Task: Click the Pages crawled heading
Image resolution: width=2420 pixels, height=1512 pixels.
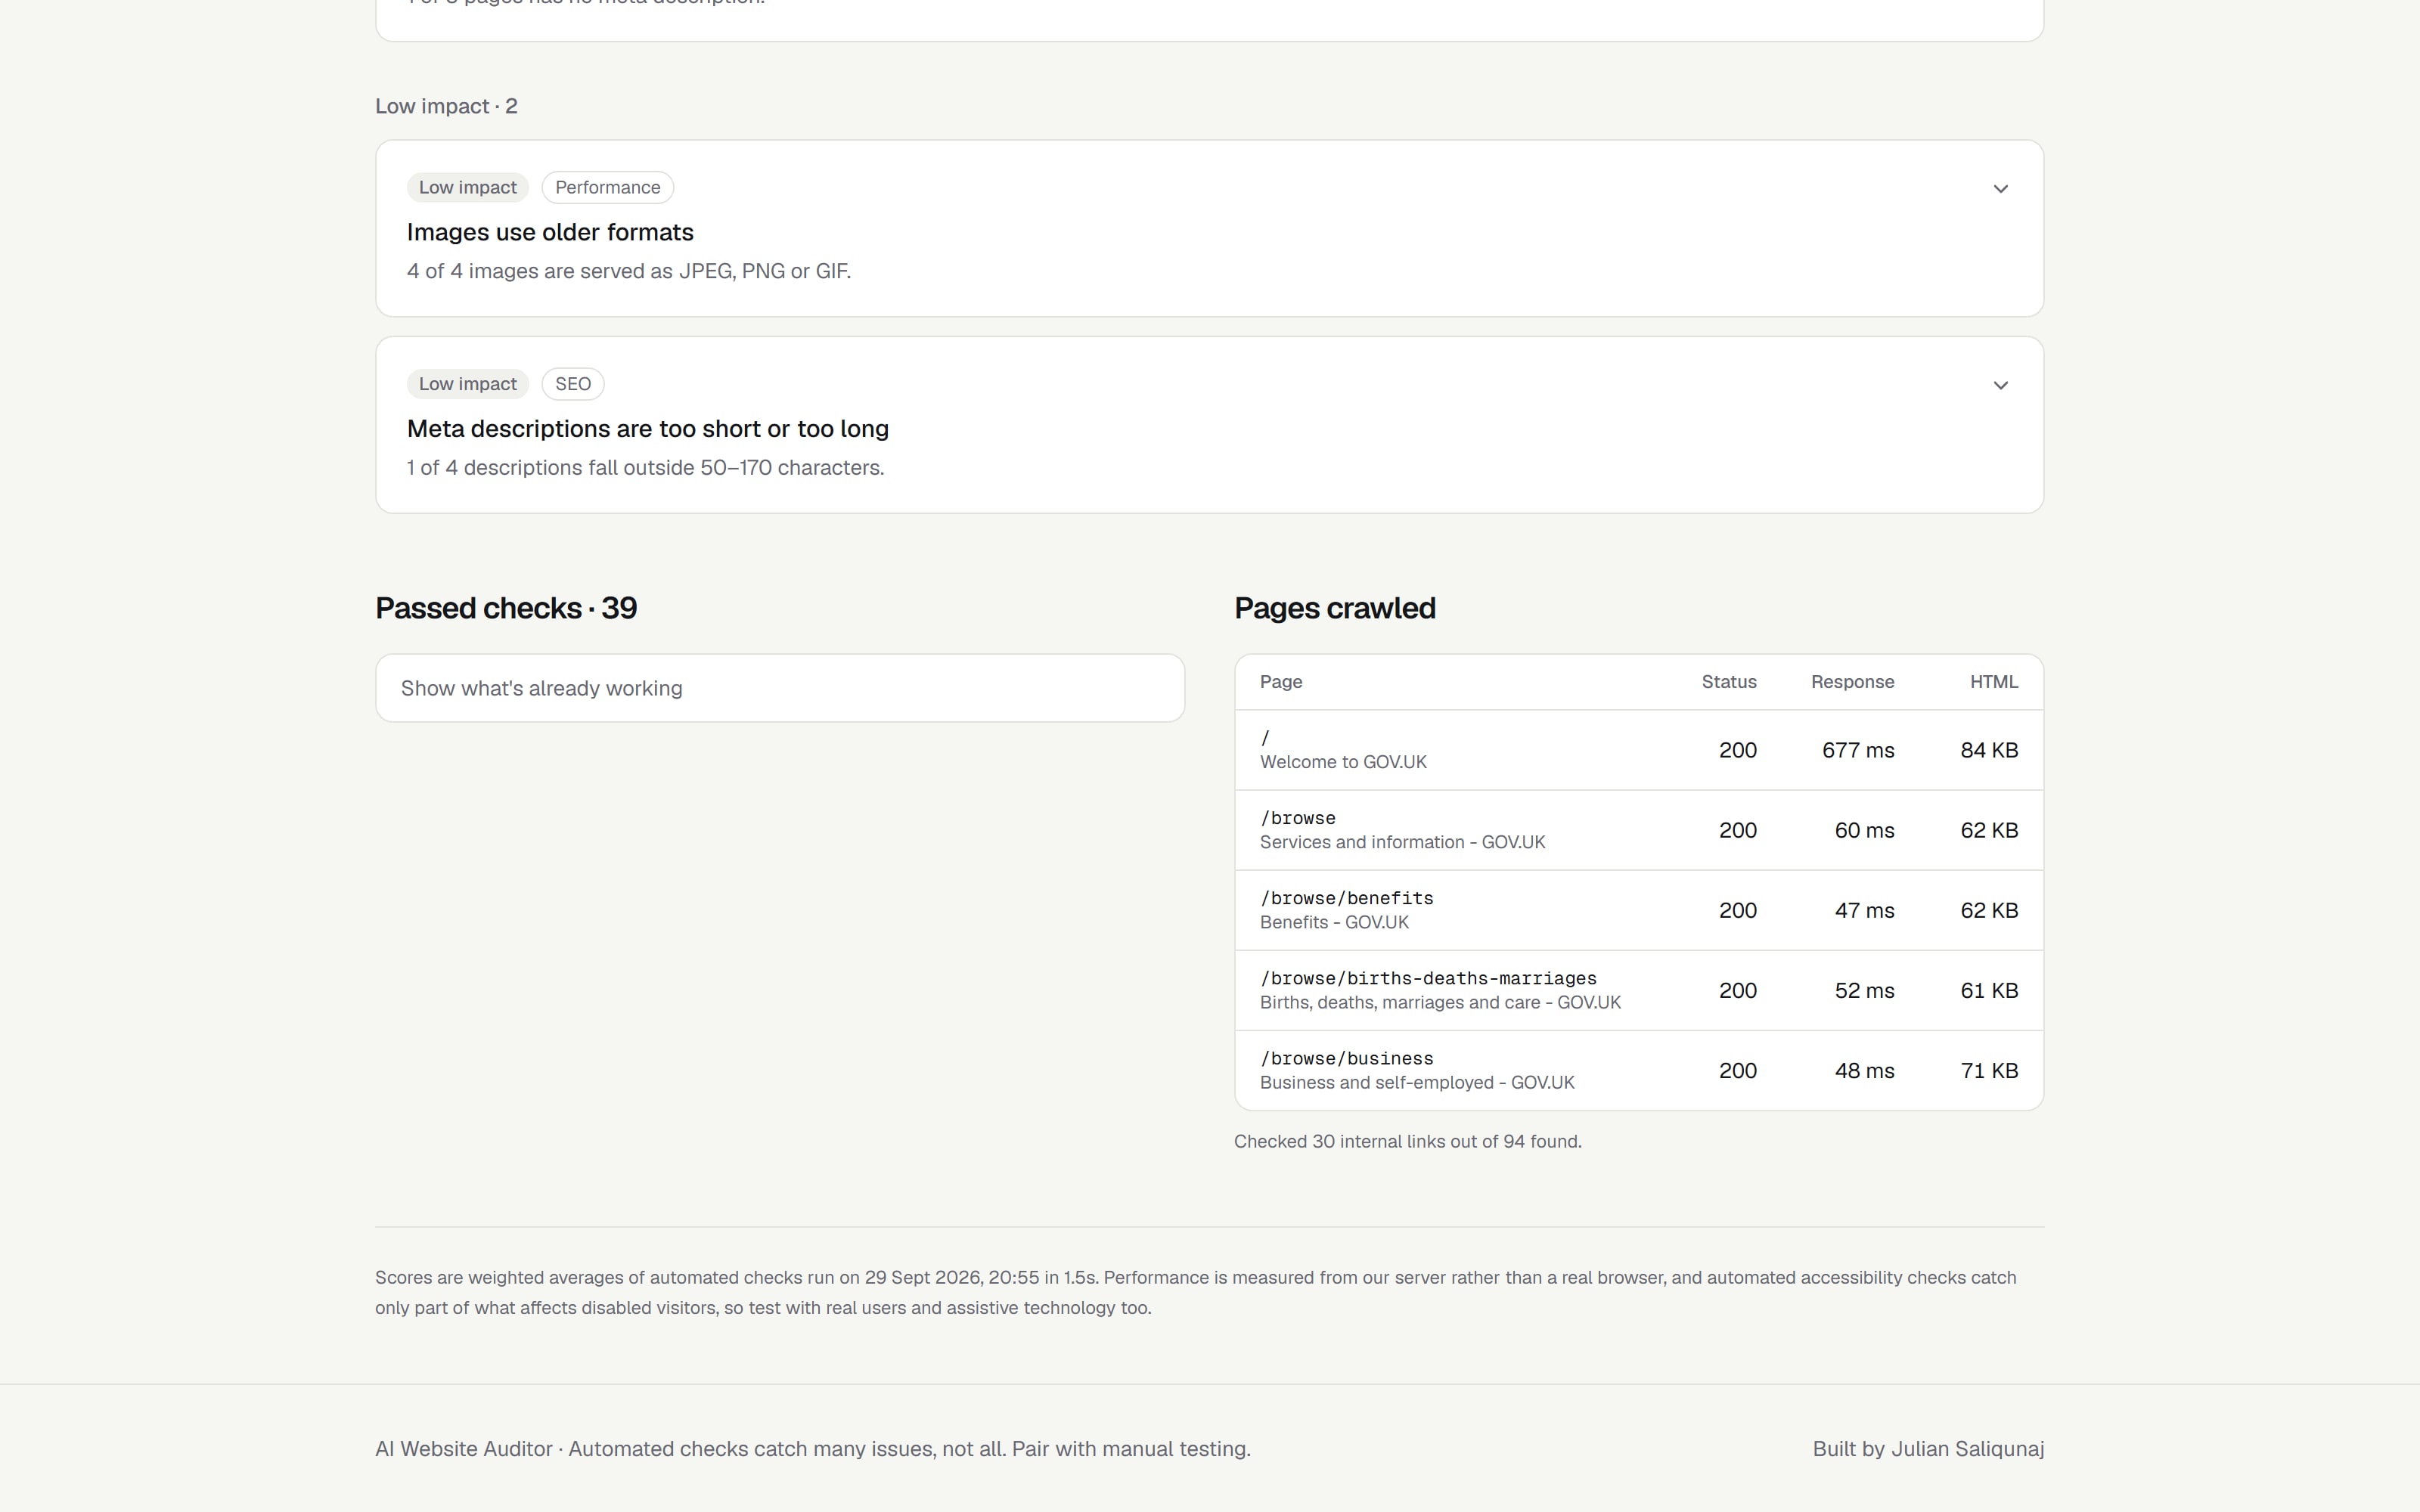Action: [x=1335, y=608]
